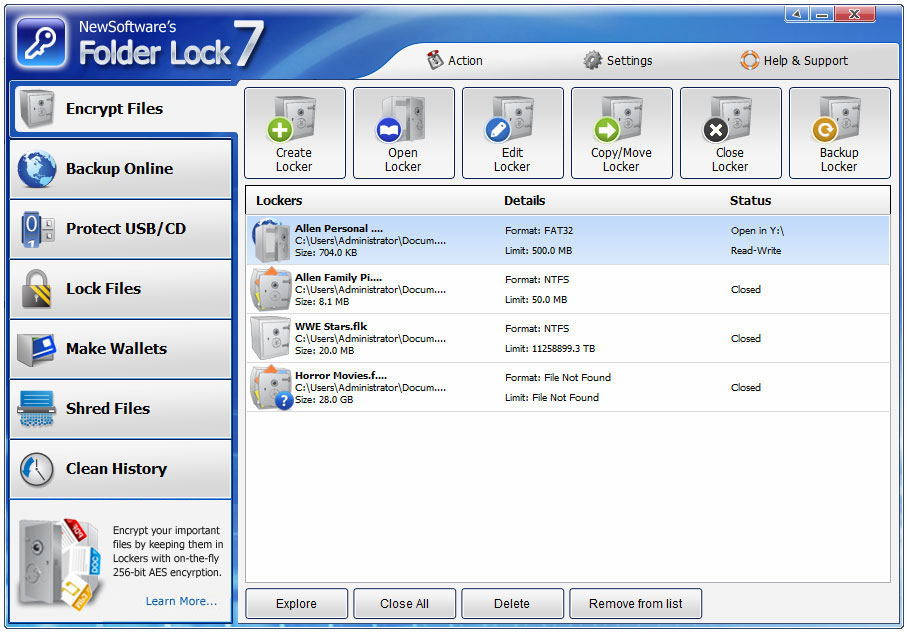The height and width of the screenshot is (633, 907).
Task: Click the Shred Files shredder icon
Action: pyautogui.click(x=36, y=408)
